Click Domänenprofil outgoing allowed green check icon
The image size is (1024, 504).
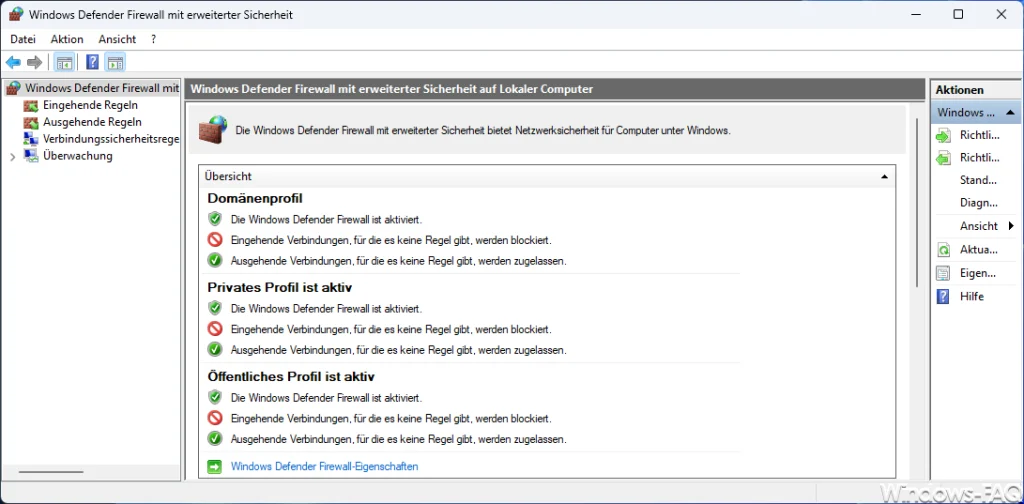(x=215, y=260)
